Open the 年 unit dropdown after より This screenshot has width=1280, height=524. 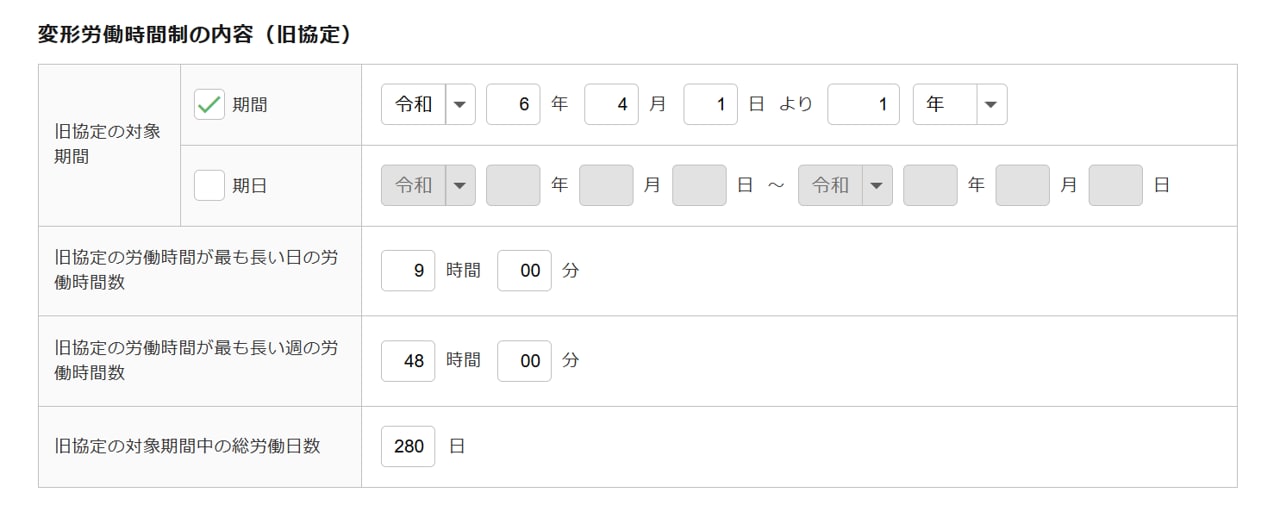[x=959, y=105]
